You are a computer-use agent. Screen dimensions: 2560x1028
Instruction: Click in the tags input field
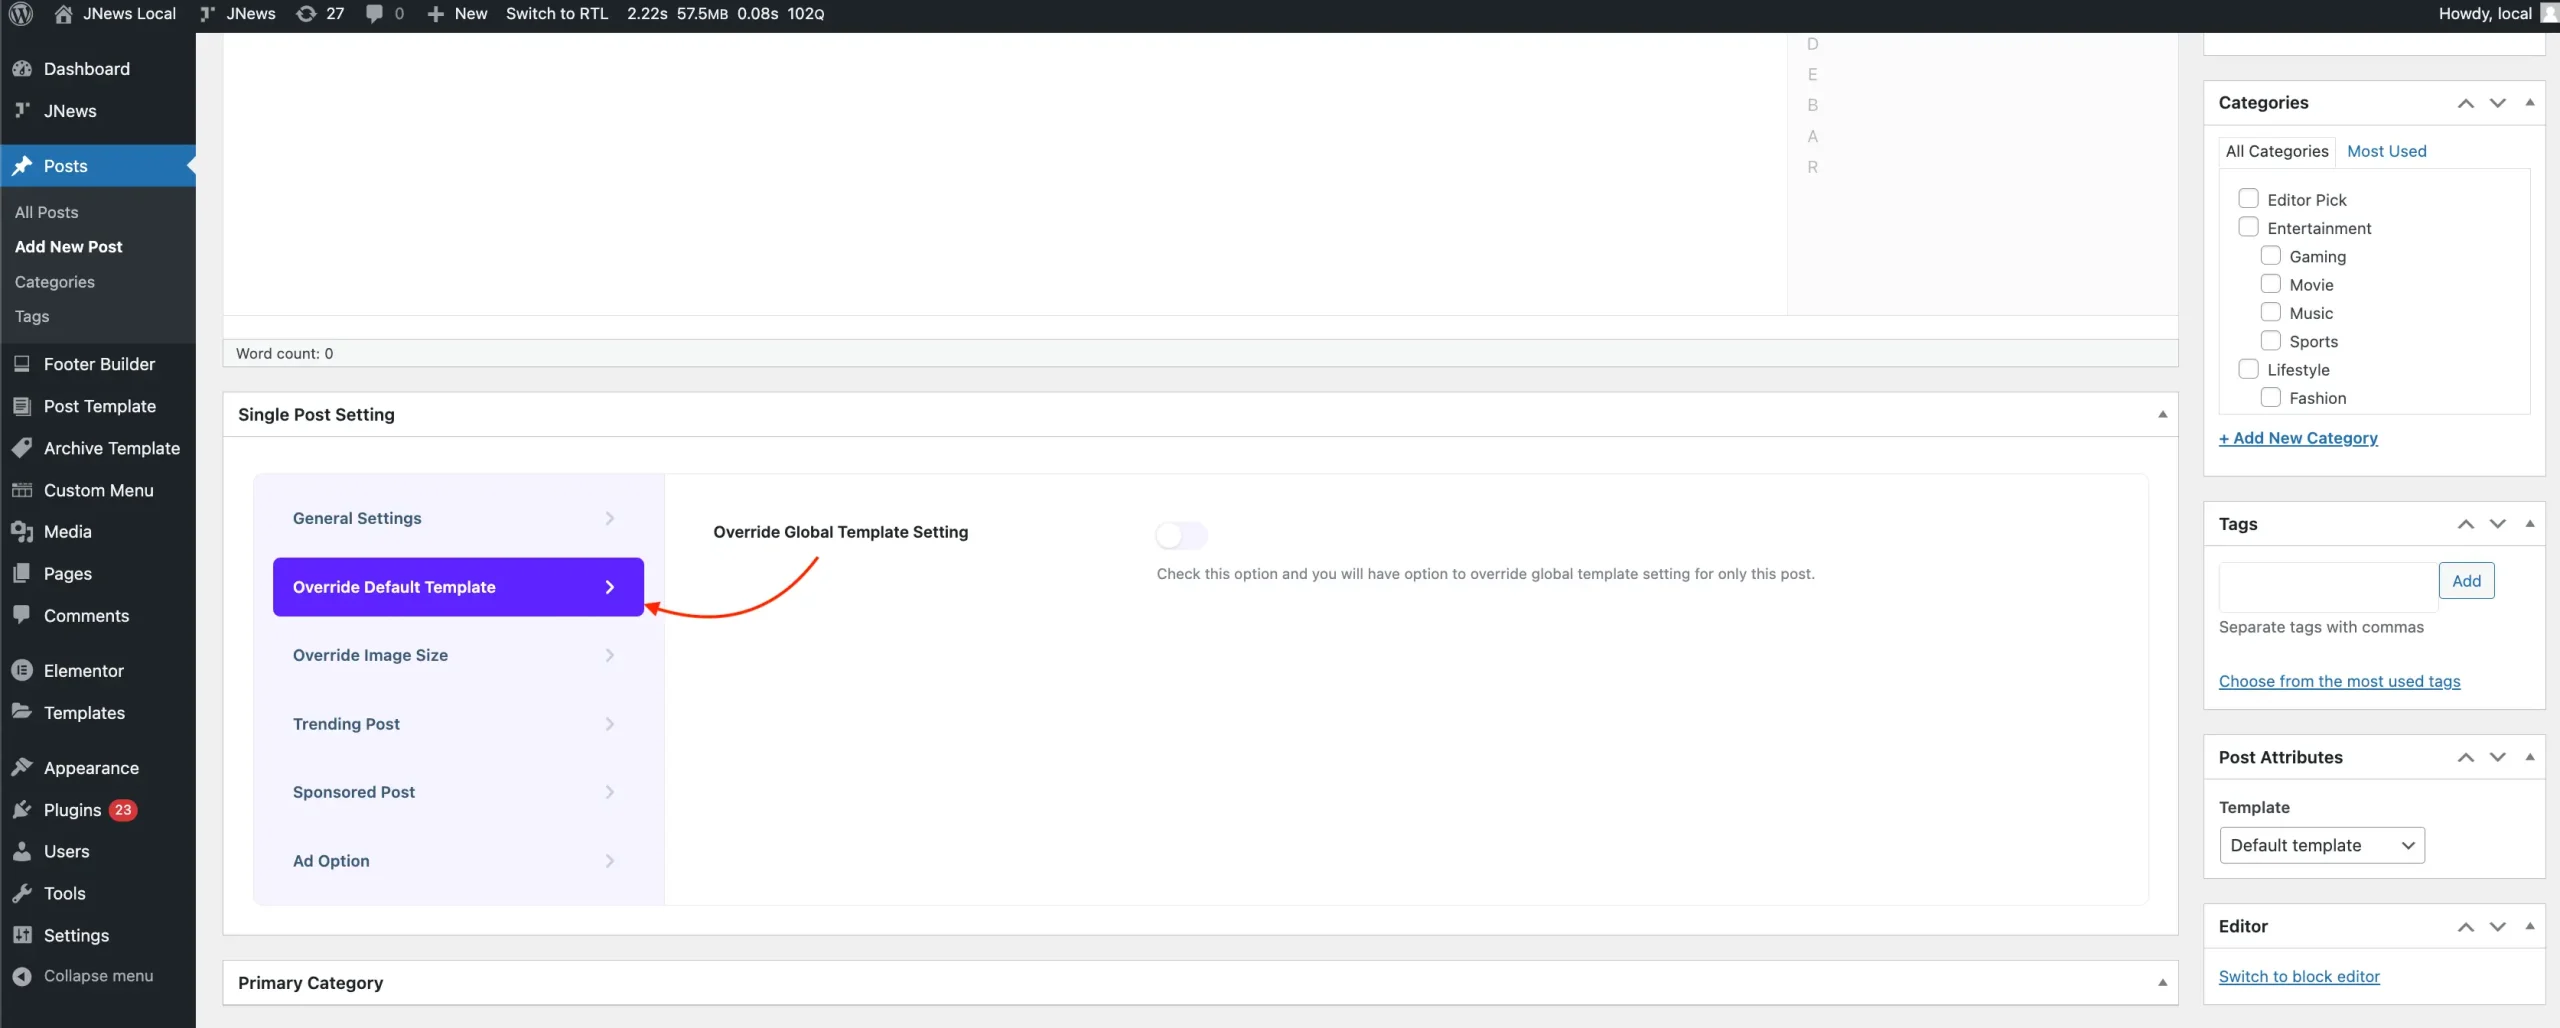pos(2326,587)
